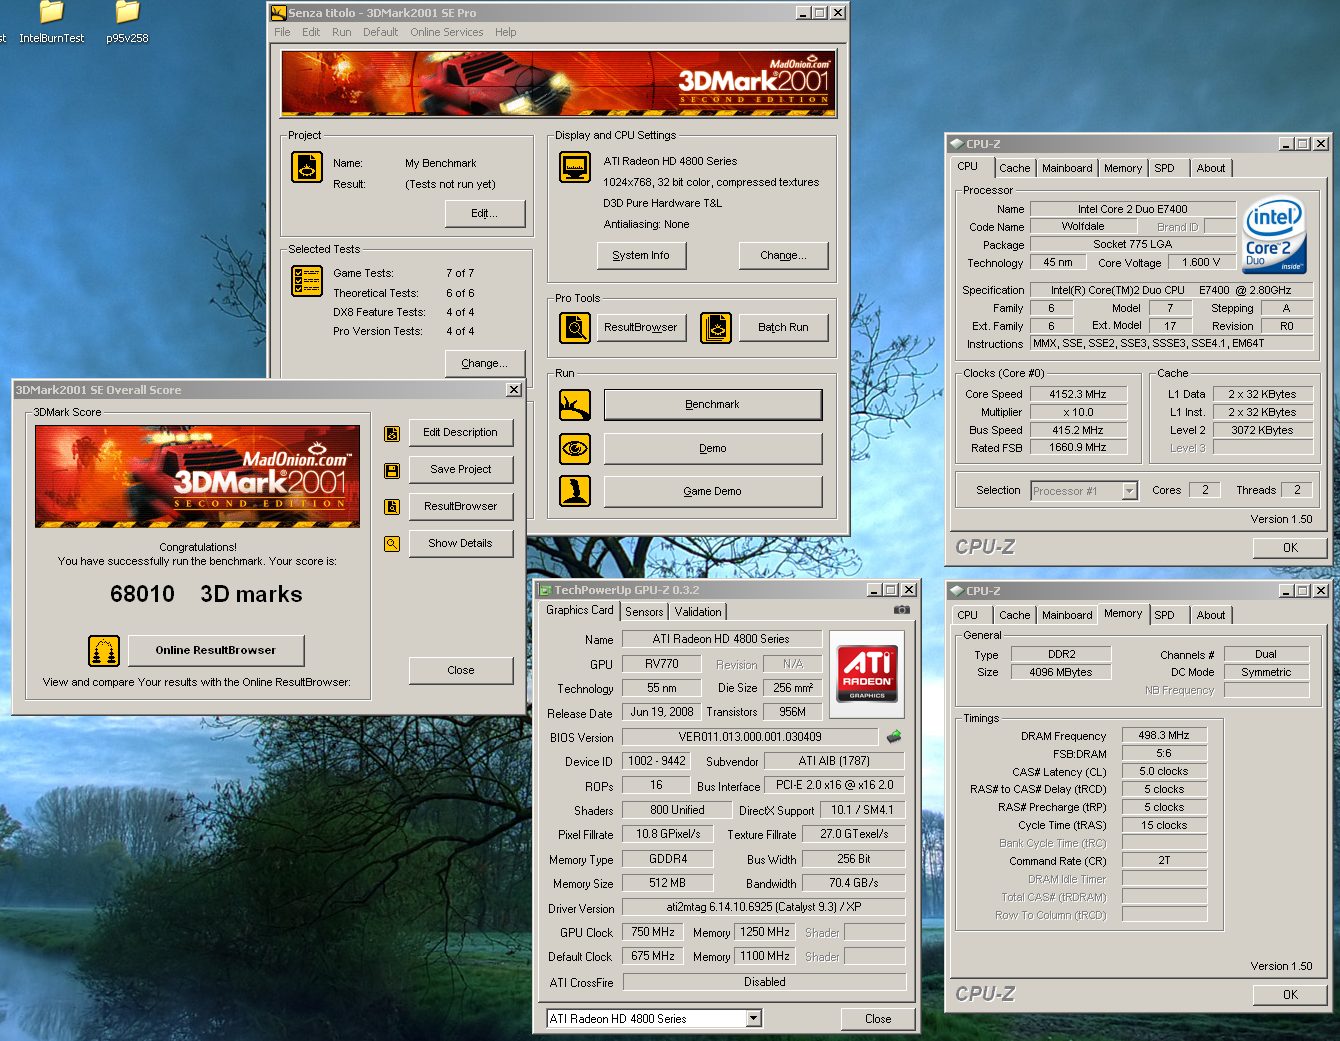The image size is (1340, 1041).
Task: Switch to SPD tab in upper CPU-Z window
Action: pos(1164,168)
